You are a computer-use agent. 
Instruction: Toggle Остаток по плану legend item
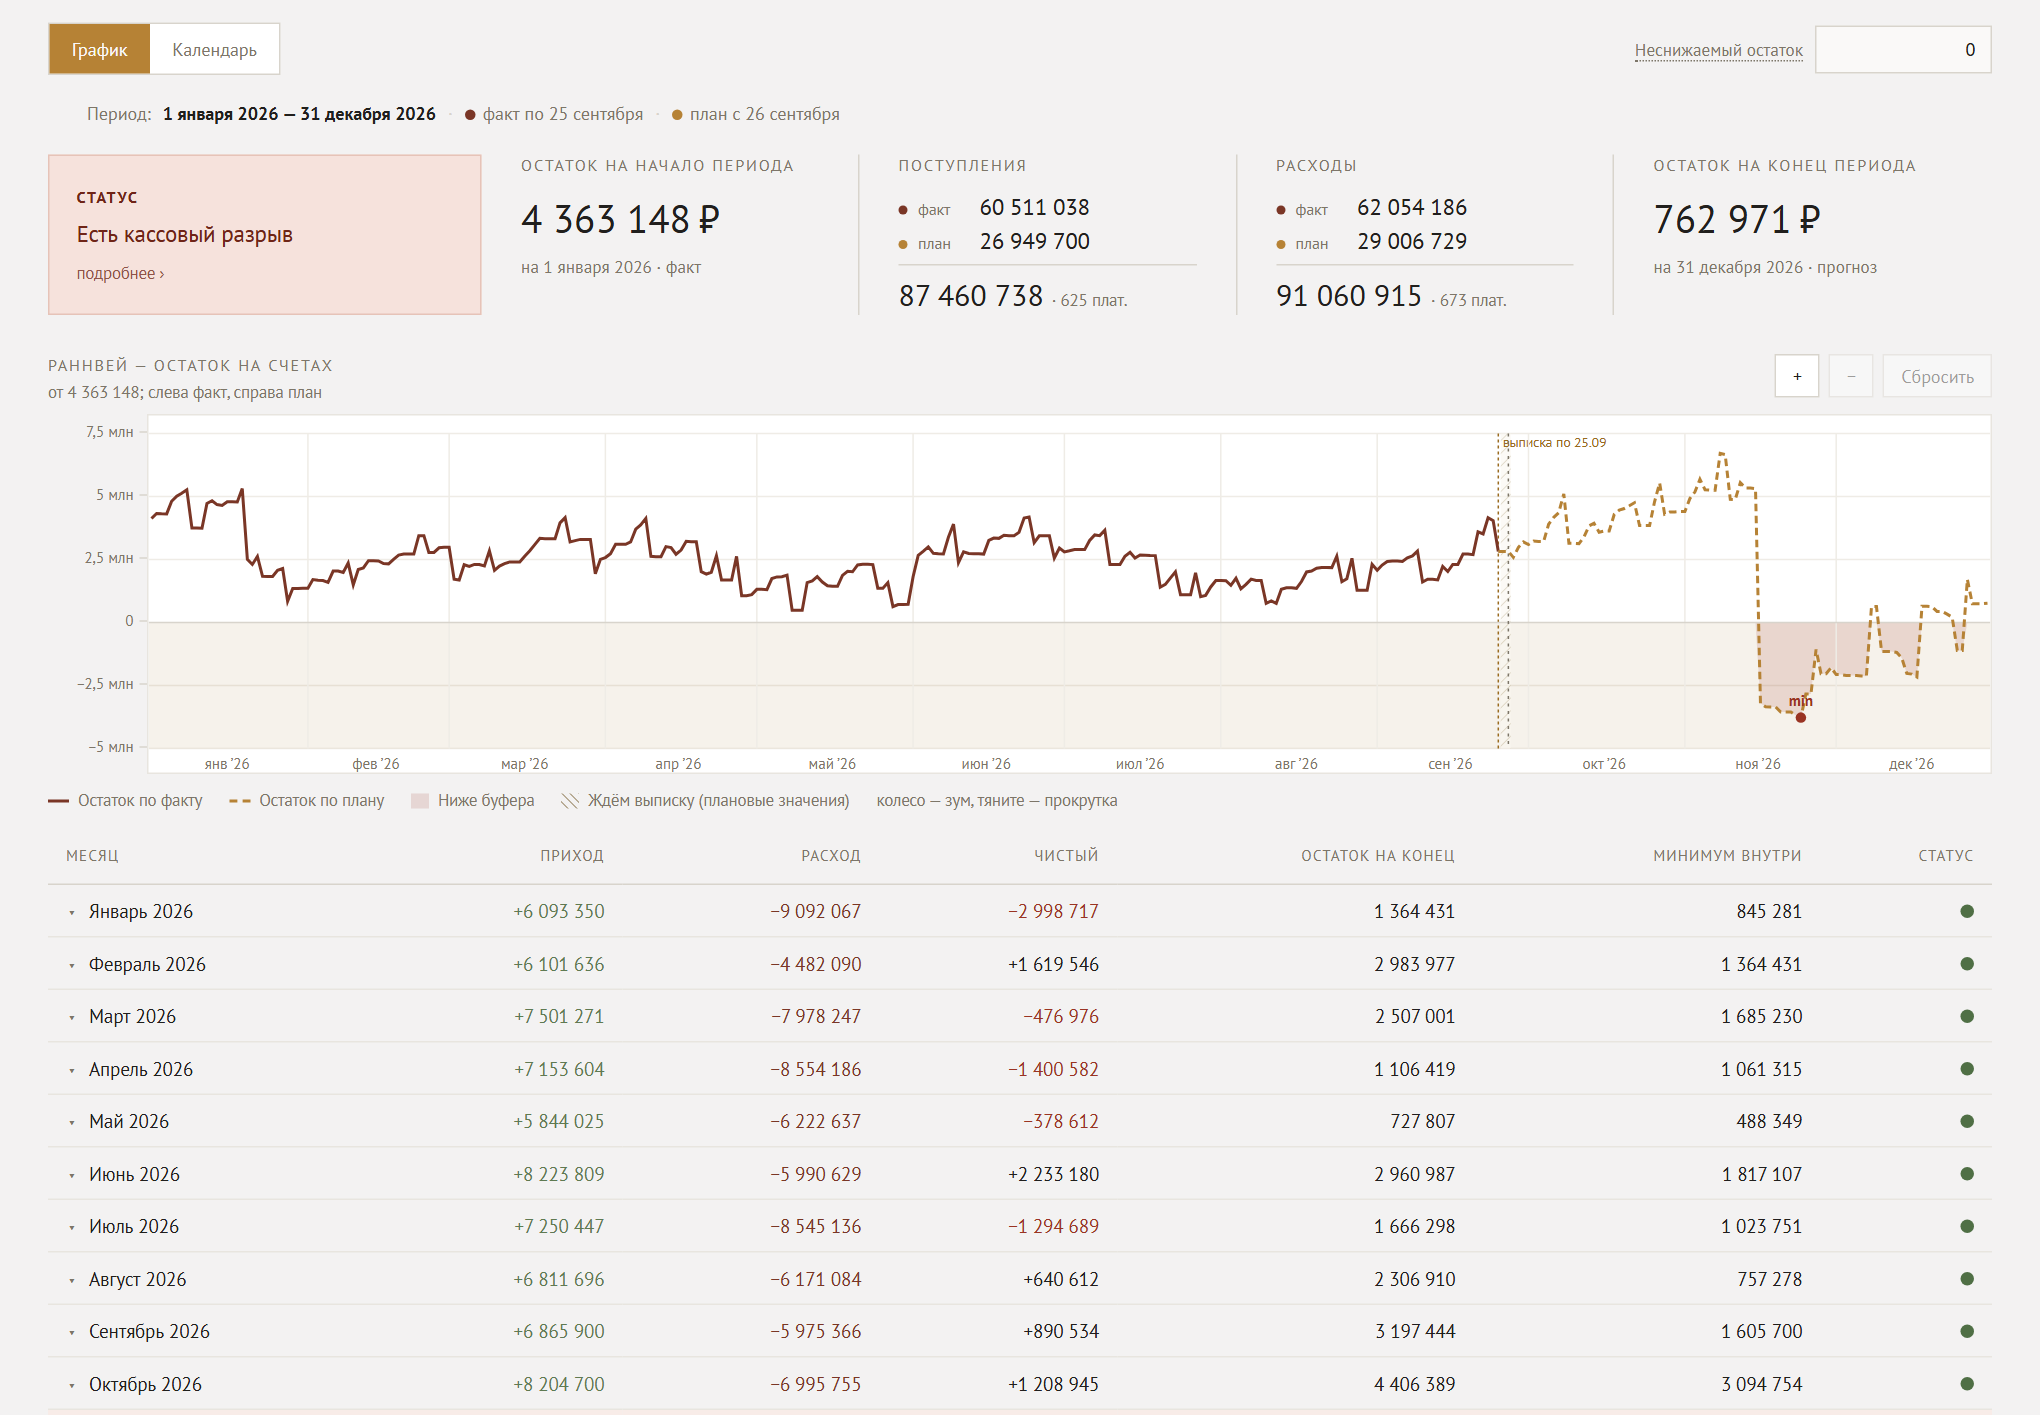pos(307,801)
